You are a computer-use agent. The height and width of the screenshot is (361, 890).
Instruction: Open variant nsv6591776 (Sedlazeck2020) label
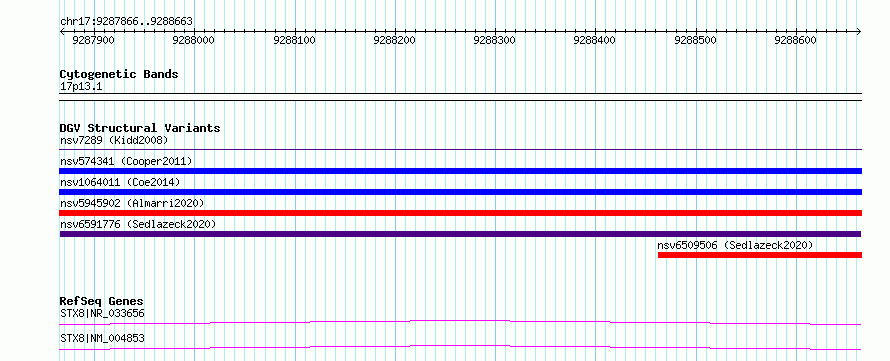(138, 224)
